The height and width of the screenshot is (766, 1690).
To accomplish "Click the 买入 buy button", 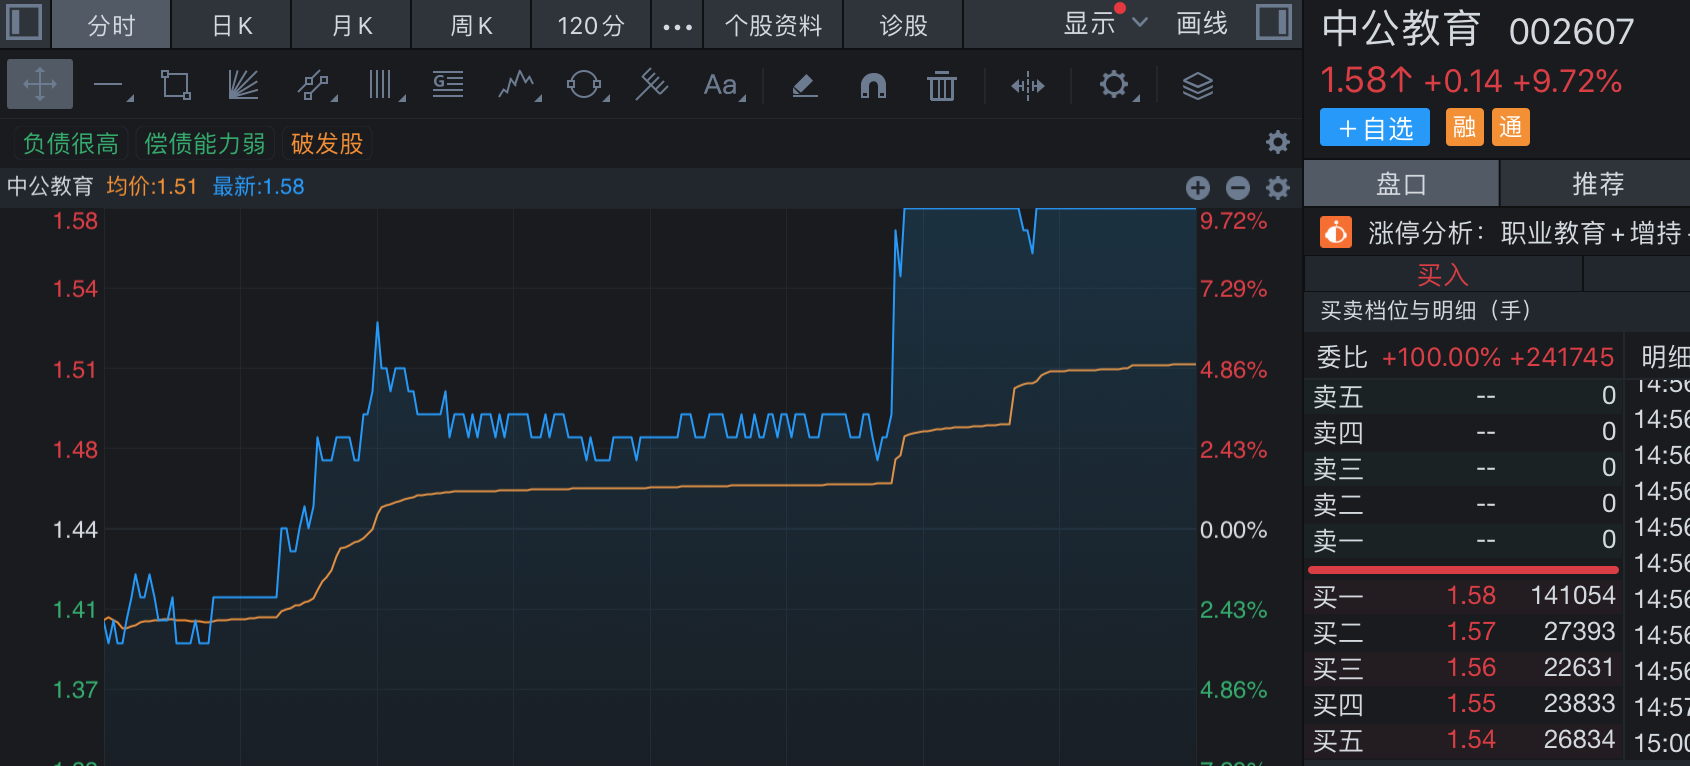I will (1443, 274).
